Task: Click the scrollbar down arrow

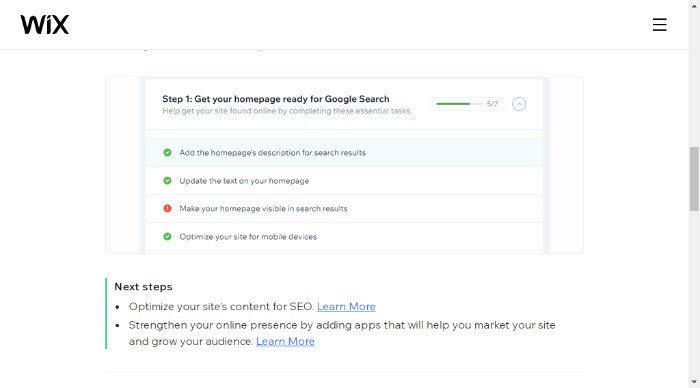Action: 694,382
